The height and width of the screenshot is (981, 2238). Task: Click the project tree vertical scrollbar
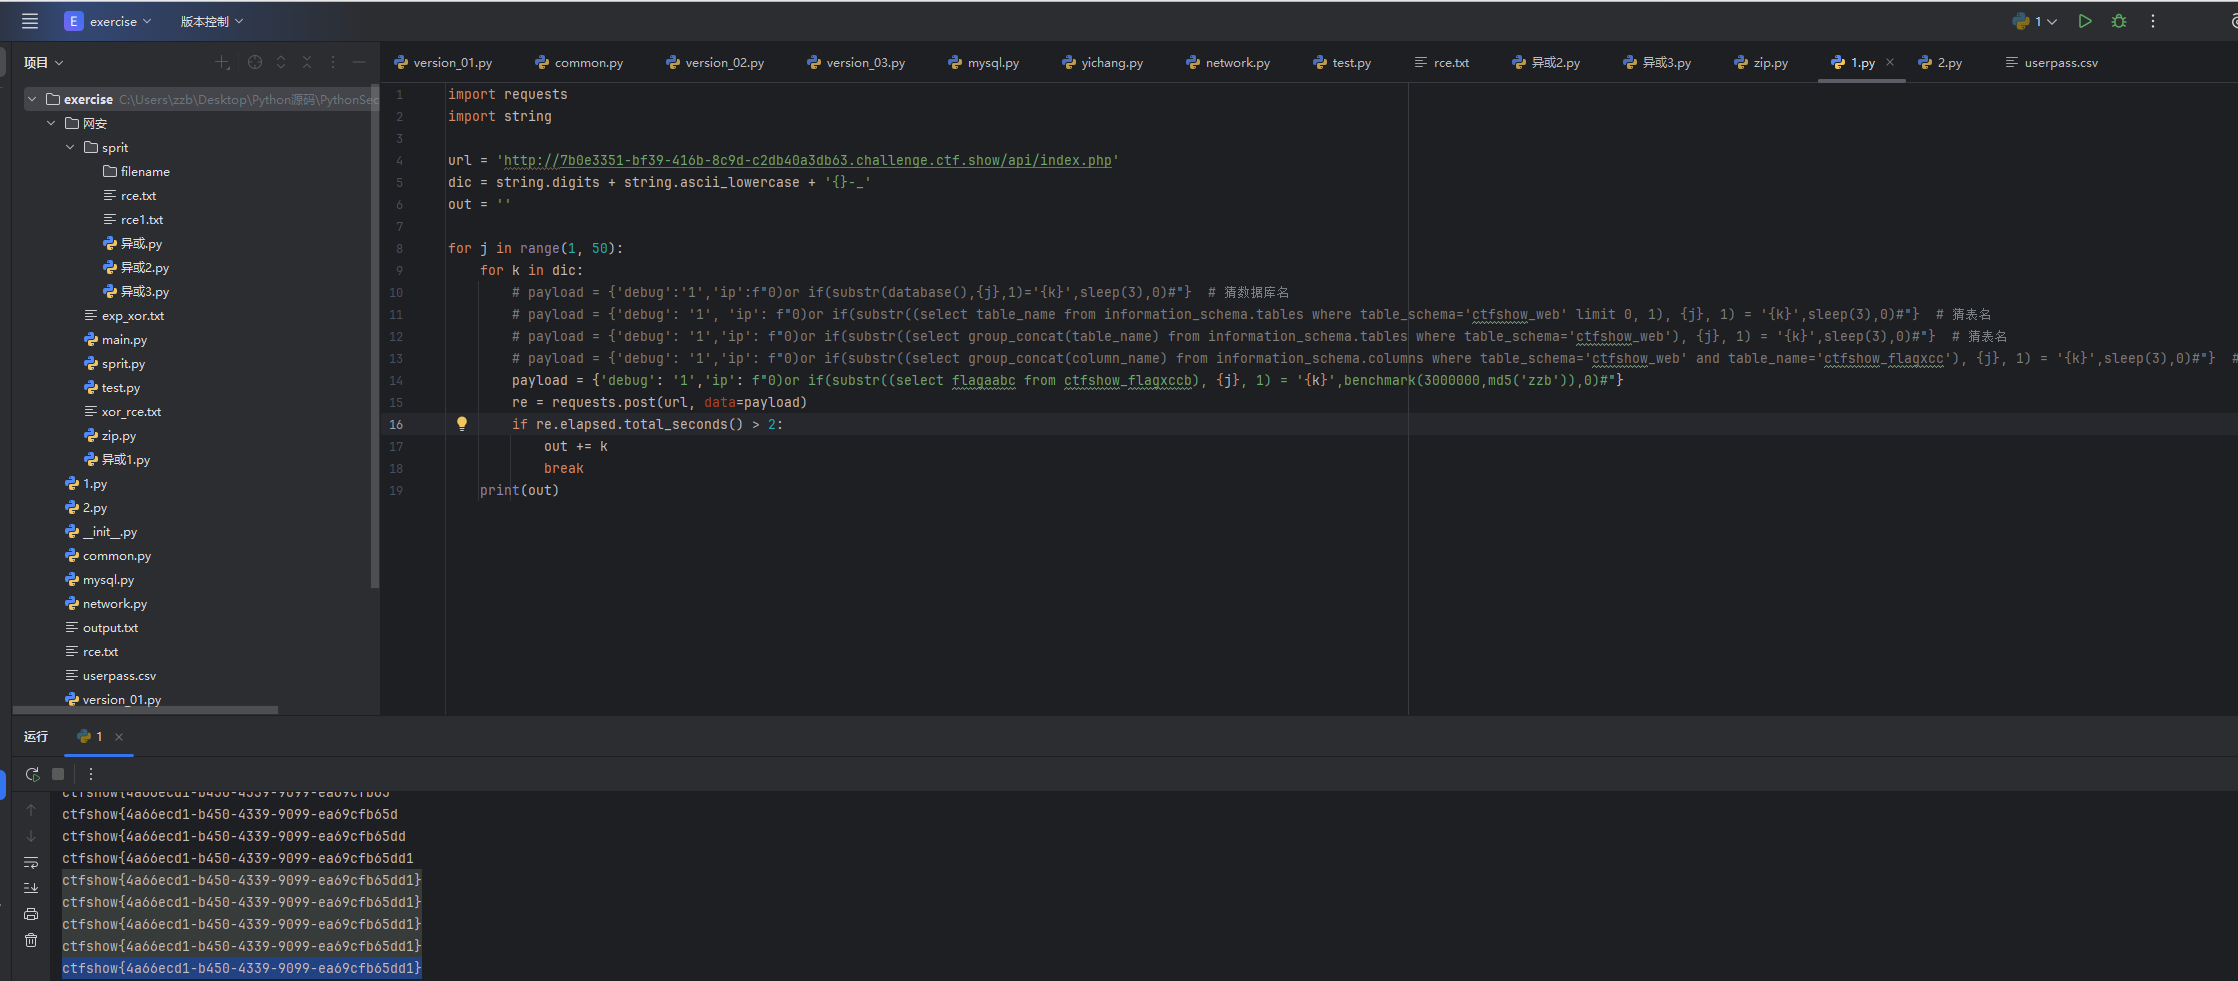pos(375,336)
